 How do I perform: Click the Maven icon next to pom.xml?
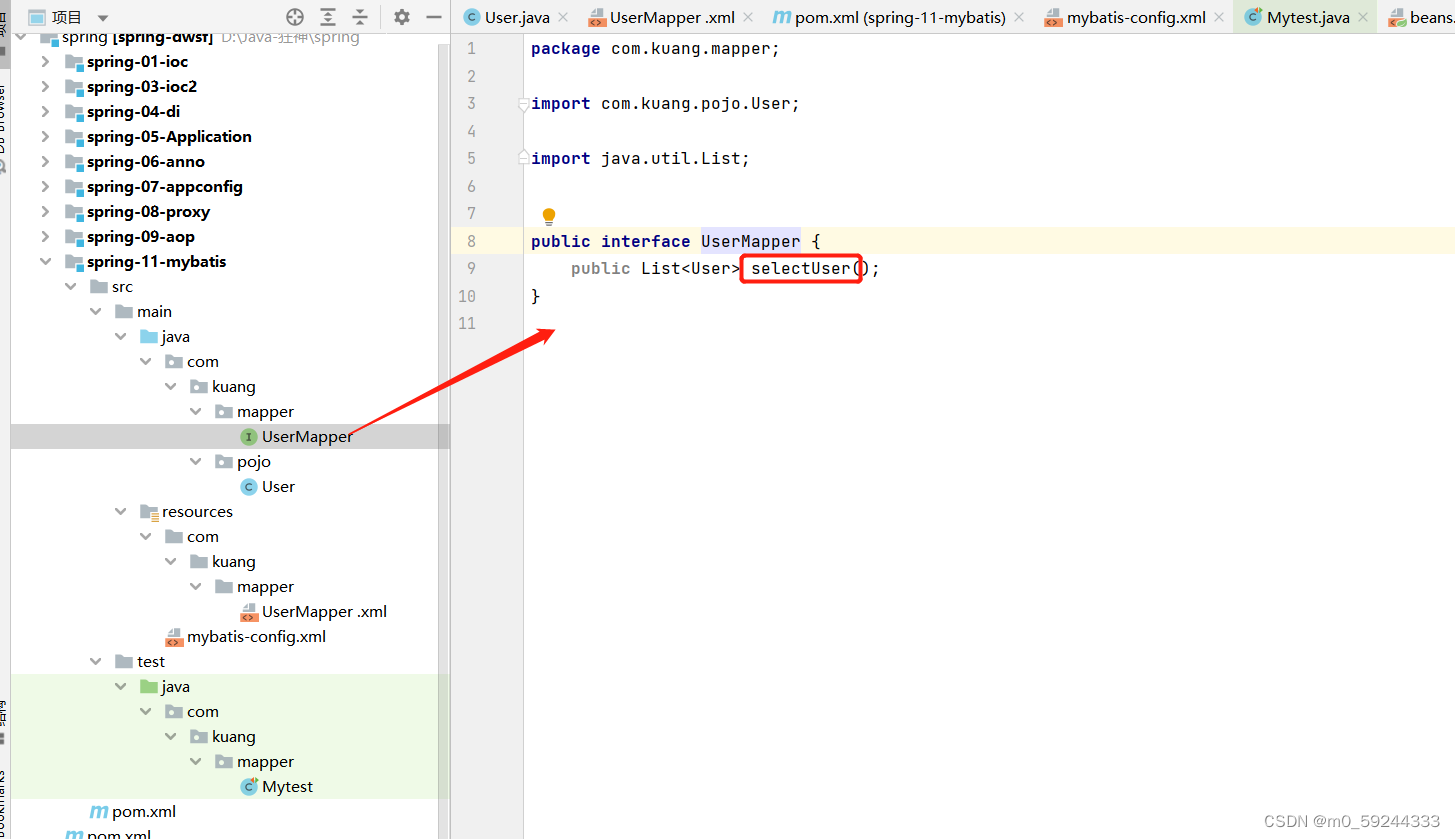(x=99, y=811)
